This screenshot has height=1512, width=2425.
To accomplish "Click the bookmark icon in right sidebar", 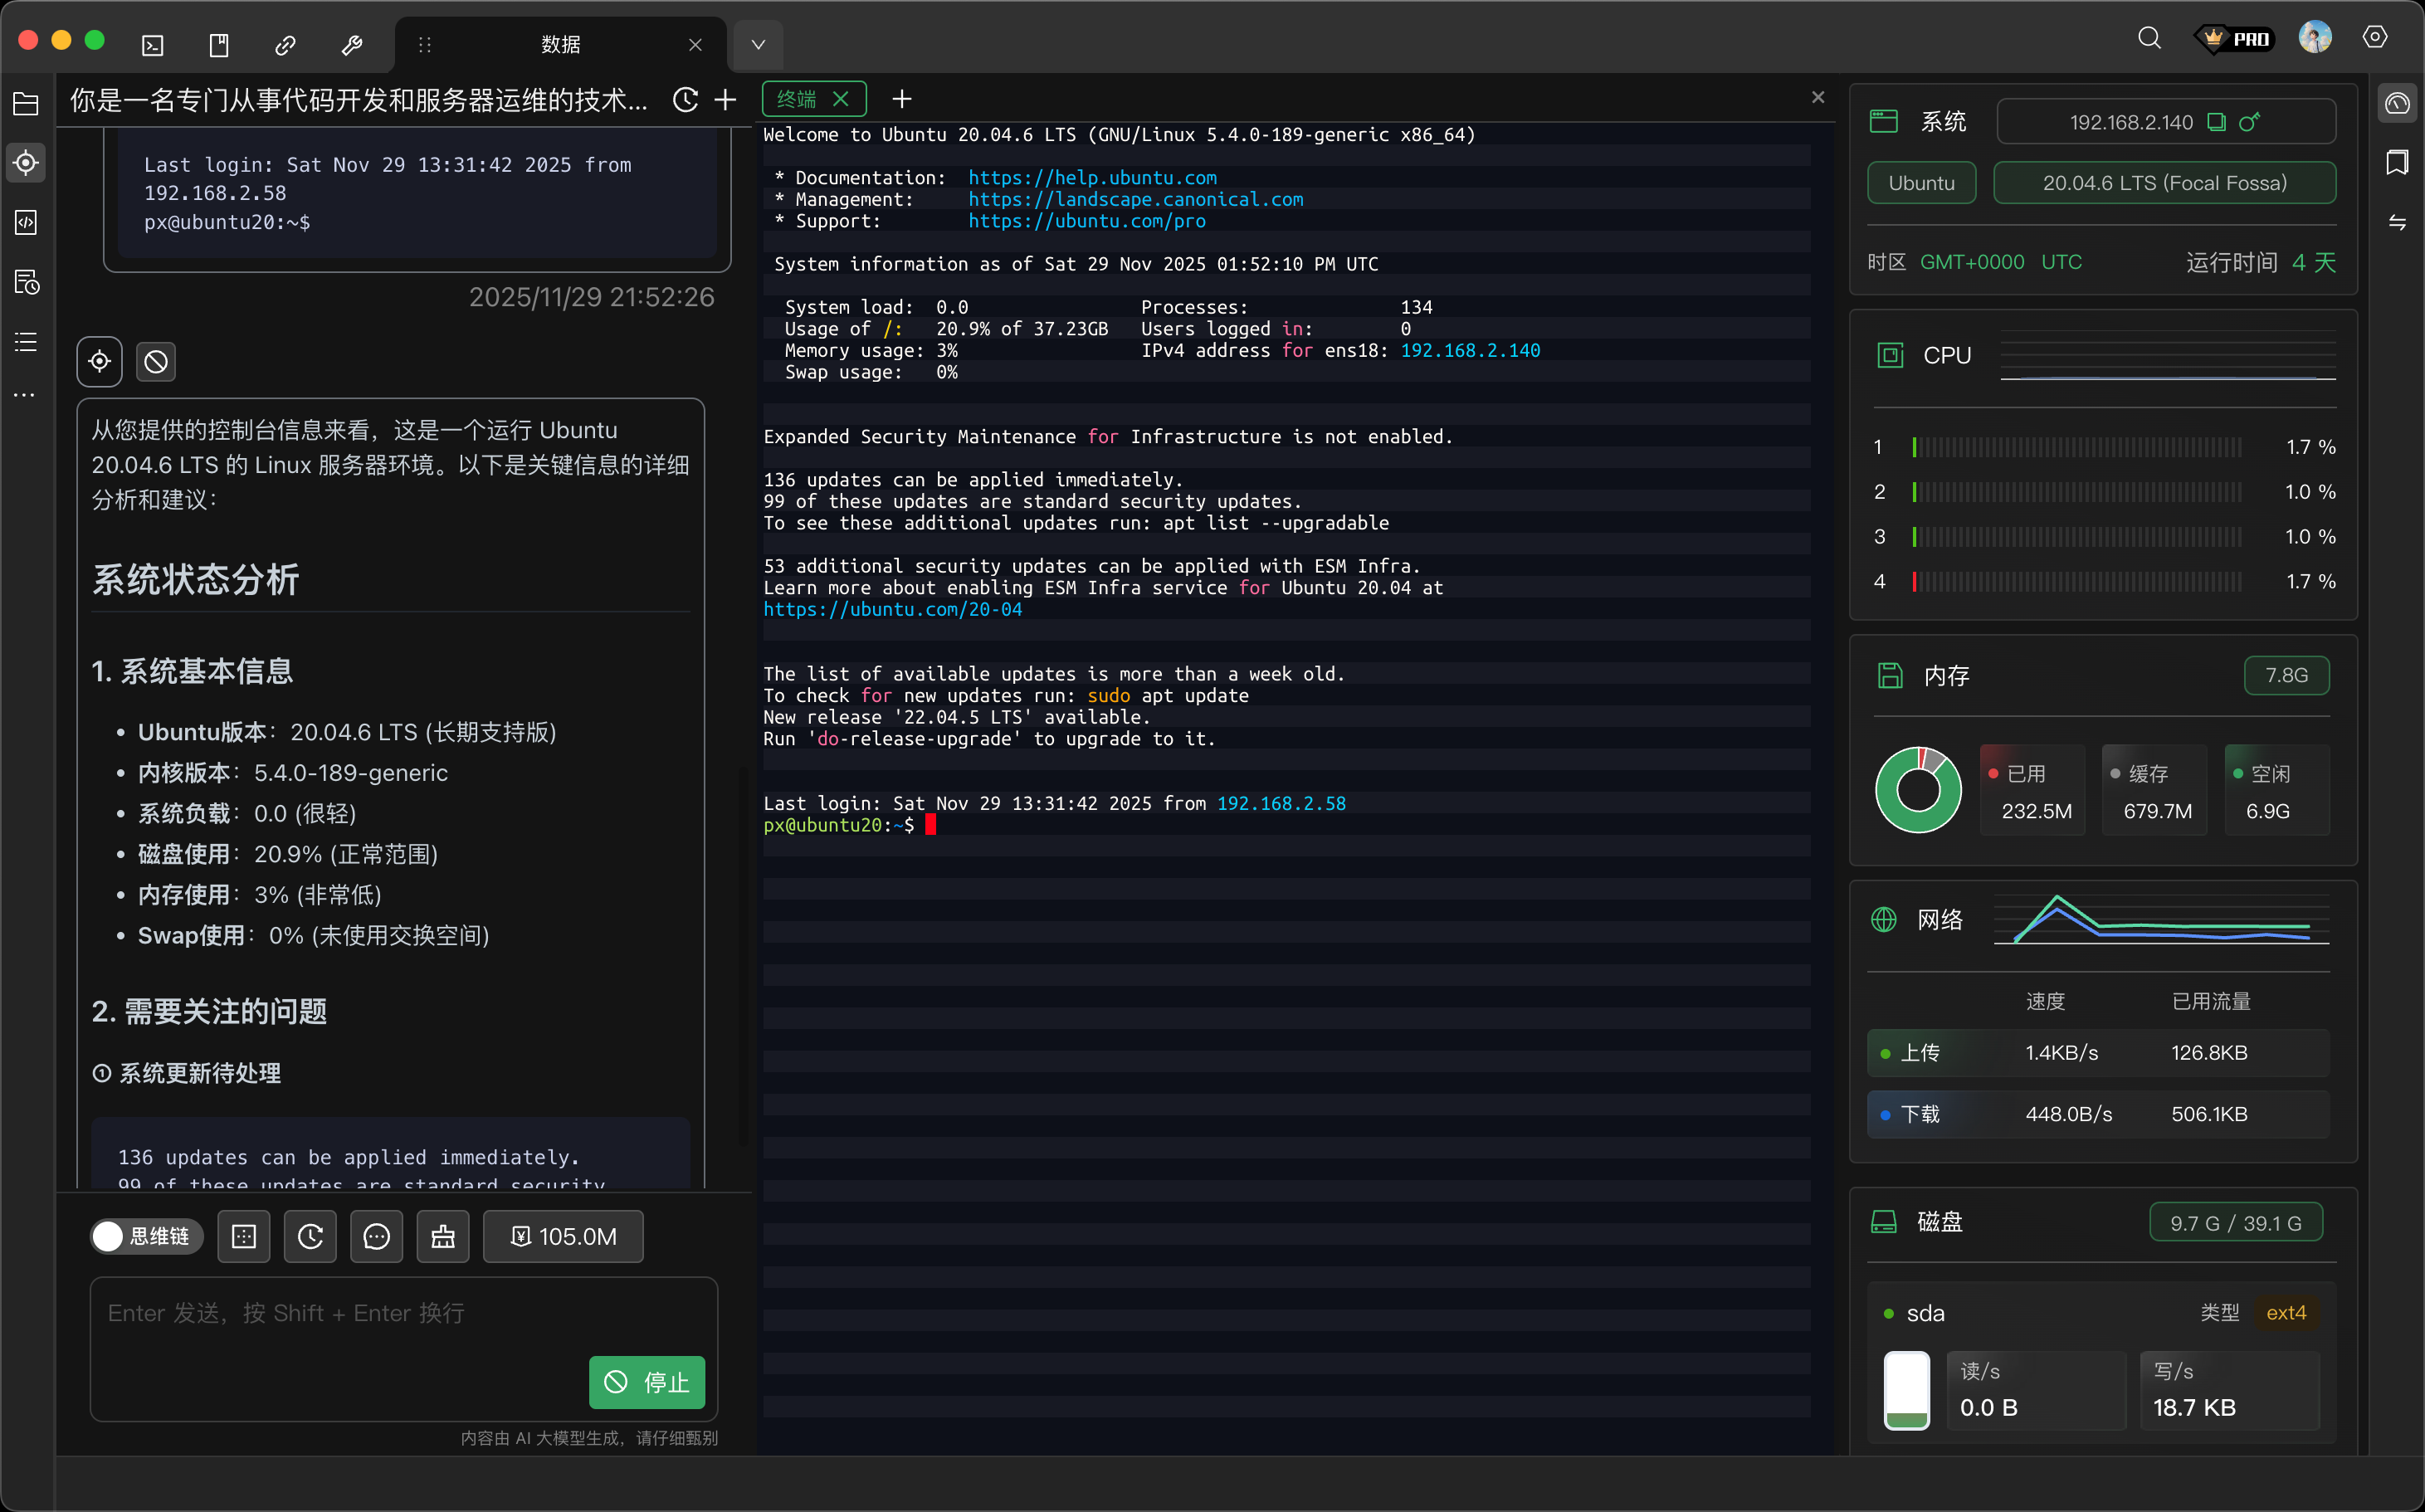I will point(2397,162).
